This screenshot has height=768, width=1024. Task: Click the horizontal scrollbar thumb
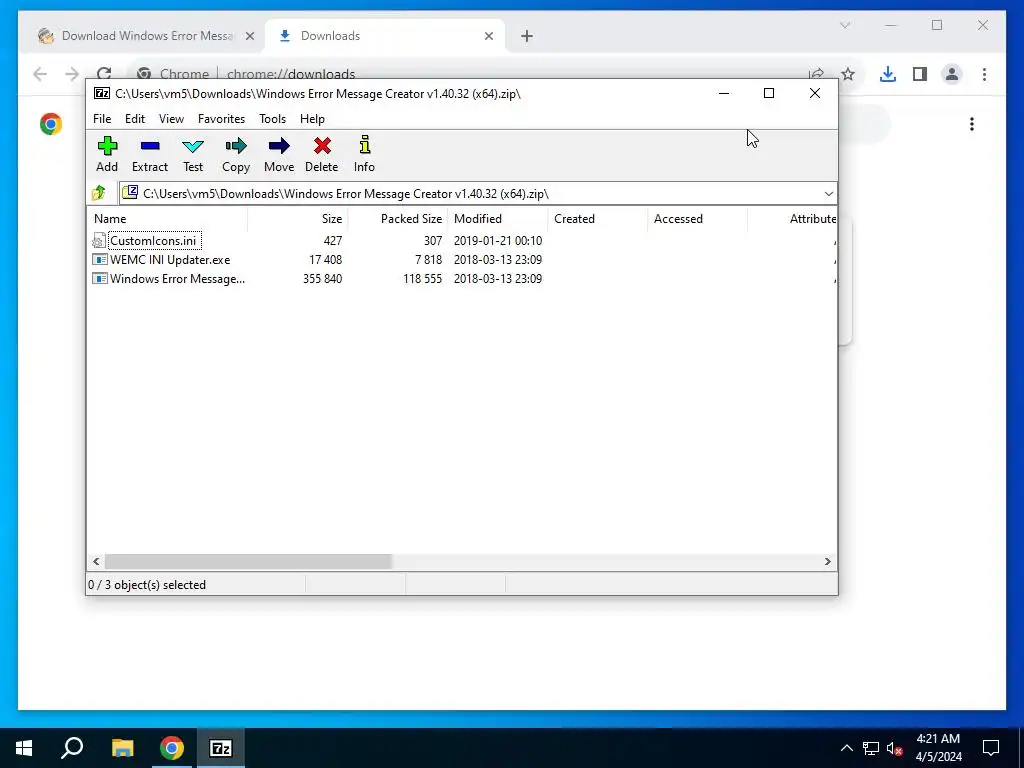(x=248, y=562)
